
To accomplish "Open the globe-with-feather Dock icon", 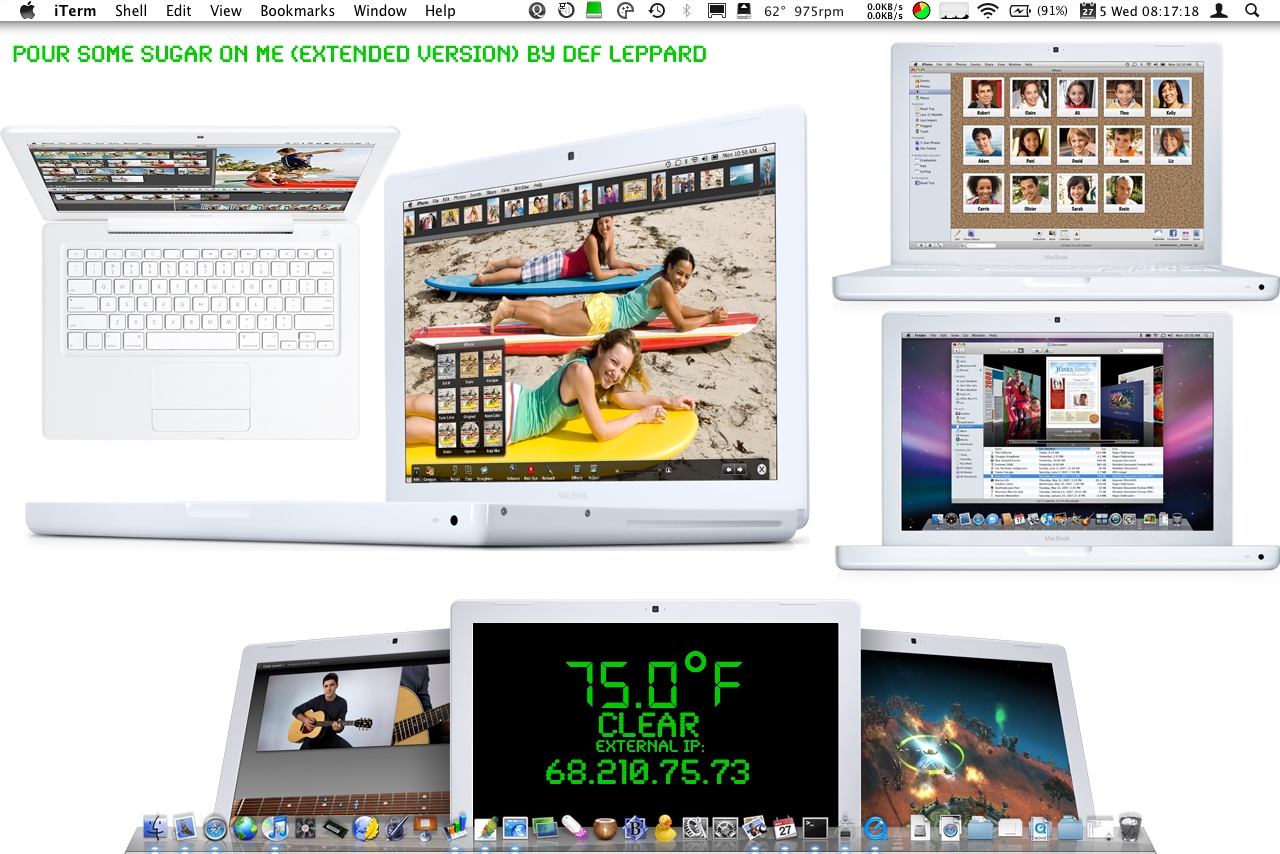I will tap(365, 827).
